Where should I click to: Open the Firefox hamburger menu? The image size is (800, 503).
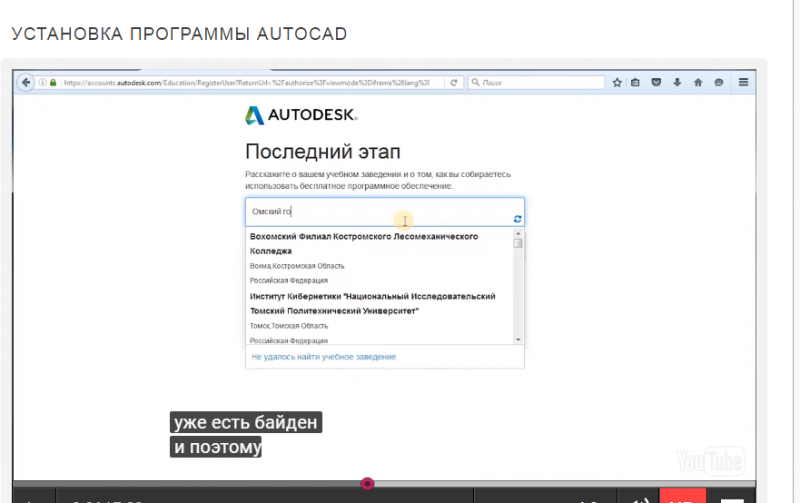click(743, 82)
